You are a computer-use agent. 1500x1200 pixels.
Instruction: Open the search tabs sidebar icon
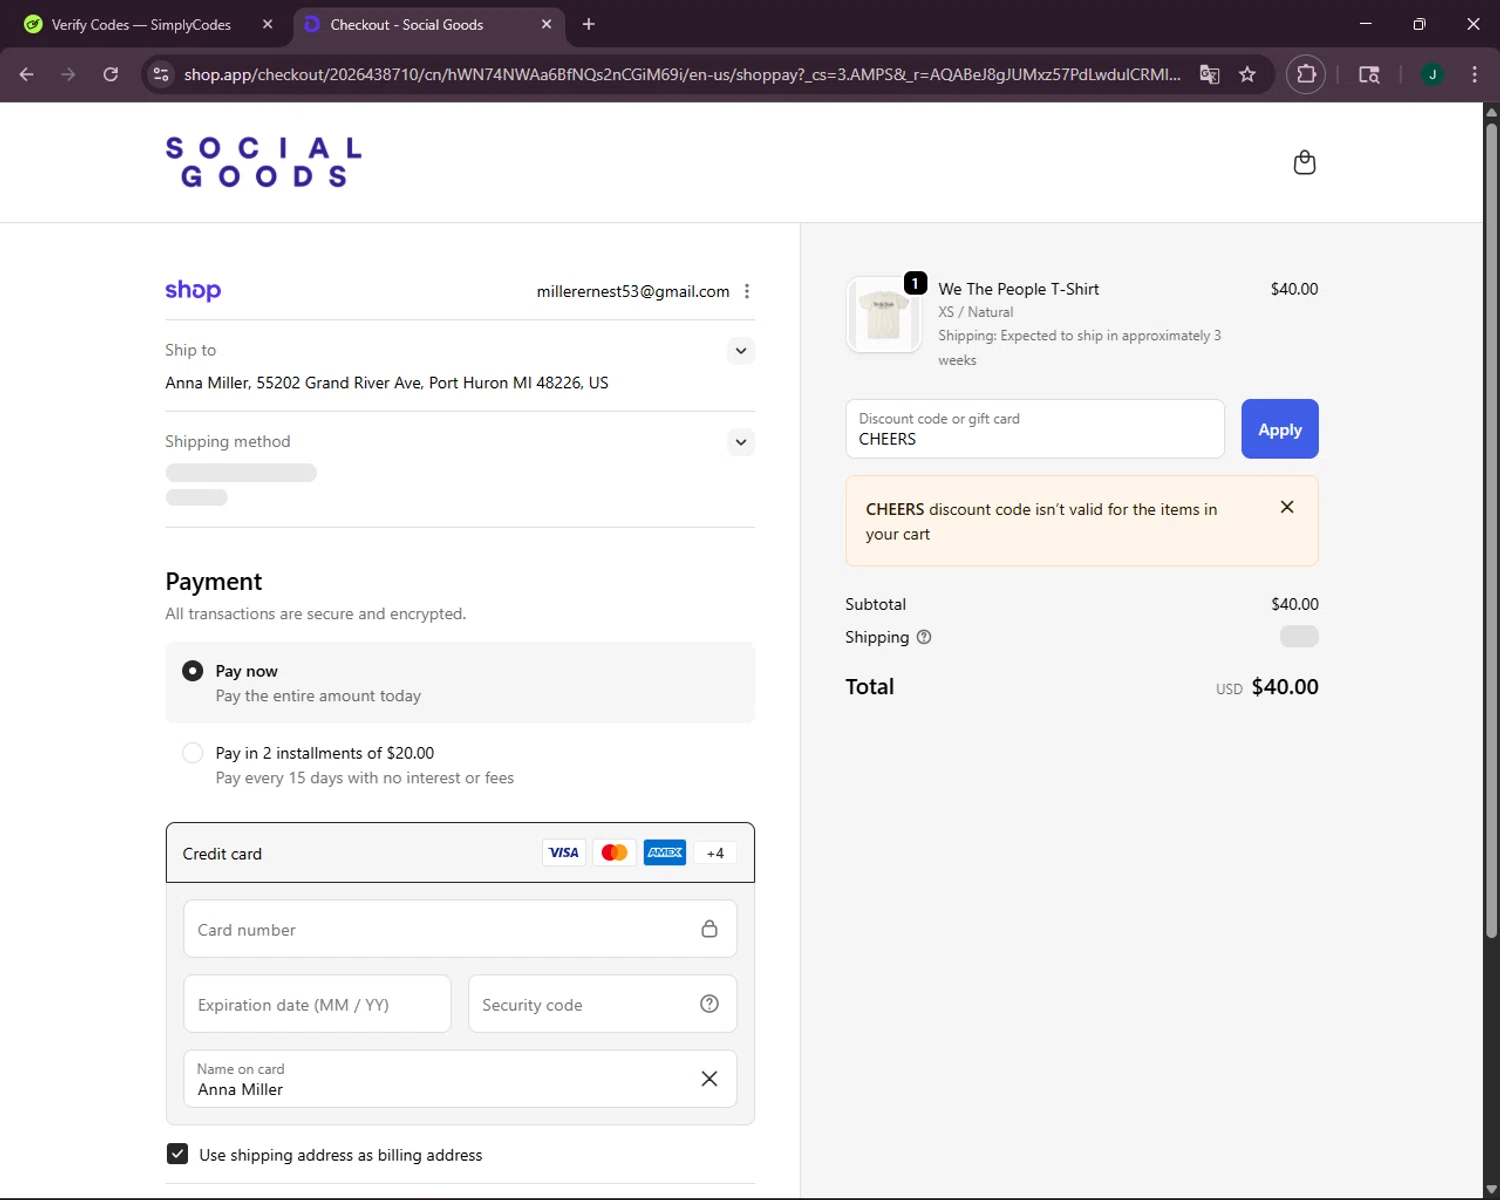pos(1369,74)
